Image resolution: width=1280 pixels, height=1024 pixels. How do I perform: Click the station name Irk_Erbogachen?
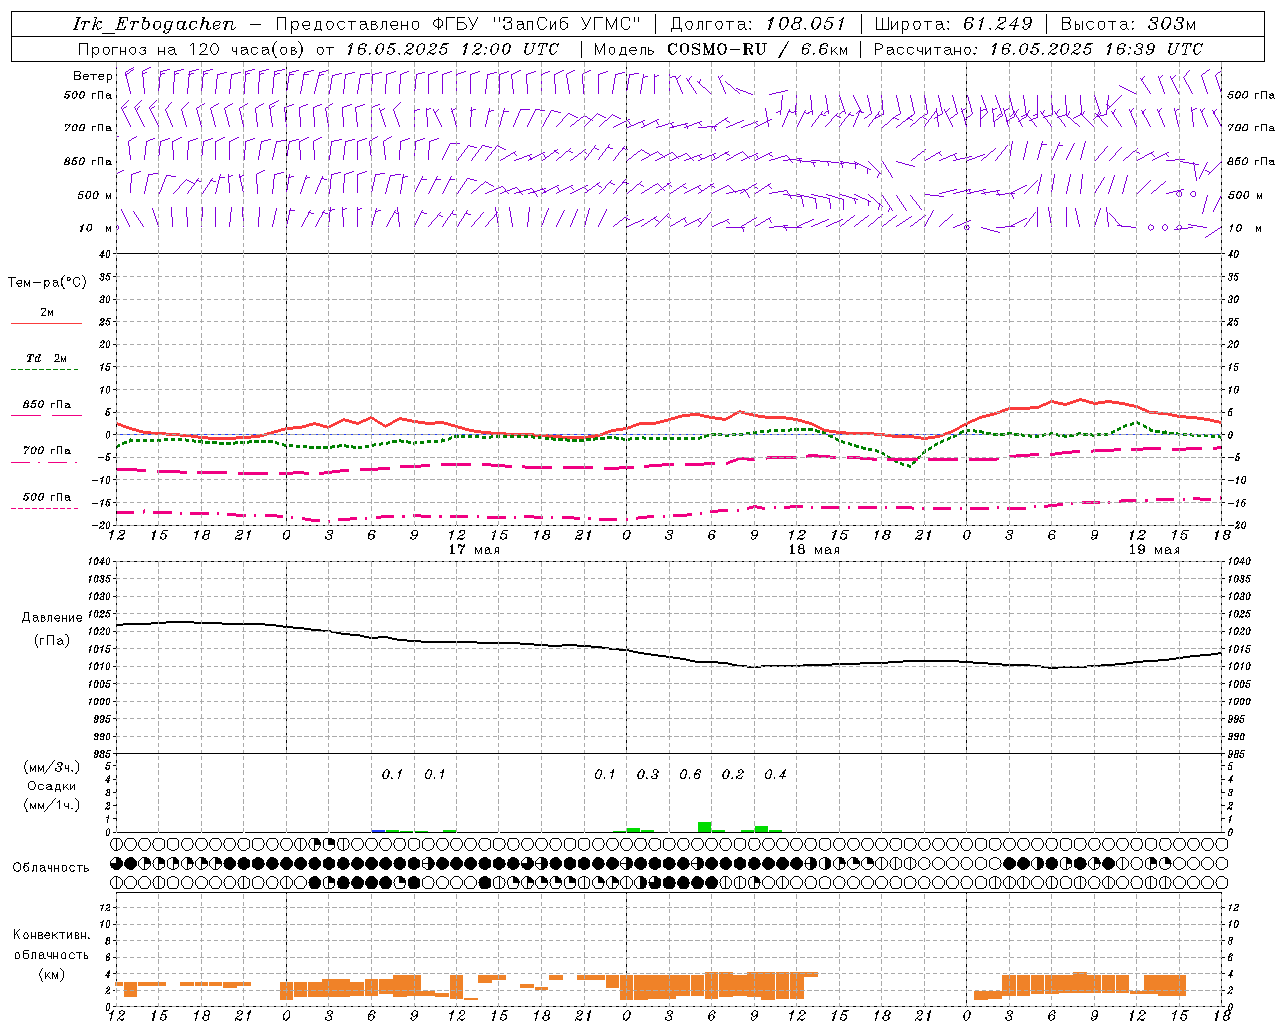pyautogui.click(x=154, y=24)
